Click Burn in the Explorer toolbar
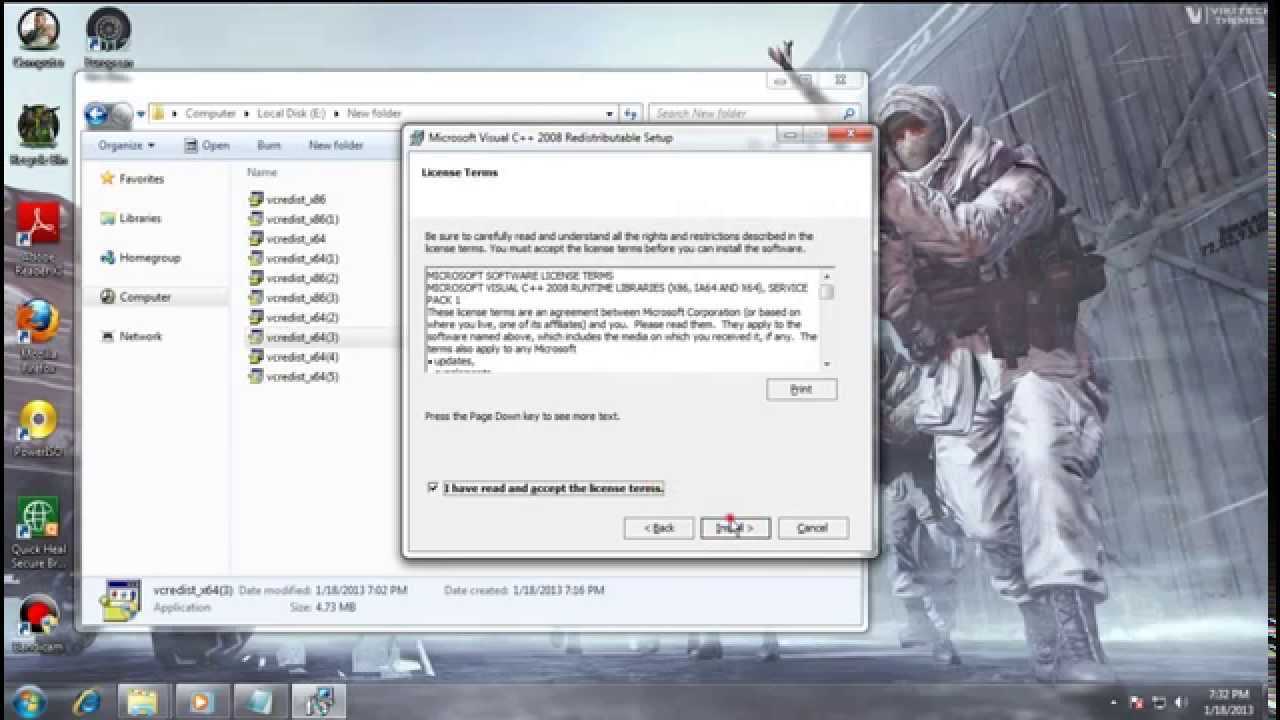1280x720 pixels. pos(269,145)
